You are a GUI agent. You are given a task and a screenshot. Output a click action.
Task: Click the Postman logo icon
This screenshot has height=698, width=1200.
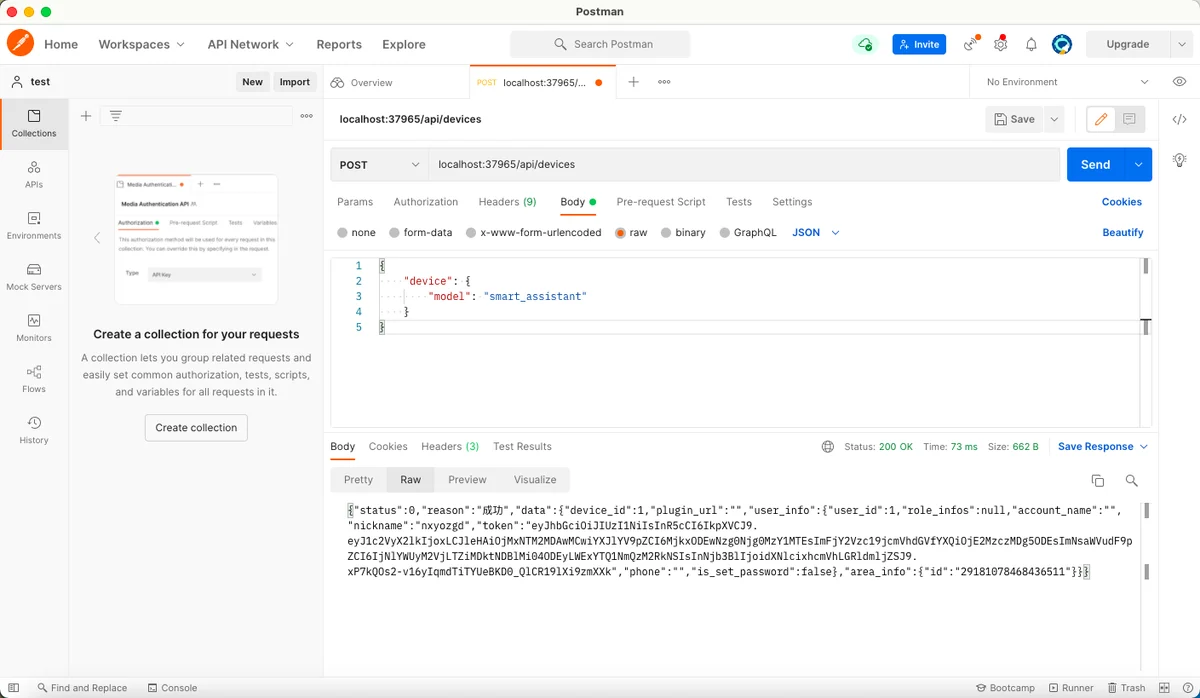[20, 44]
